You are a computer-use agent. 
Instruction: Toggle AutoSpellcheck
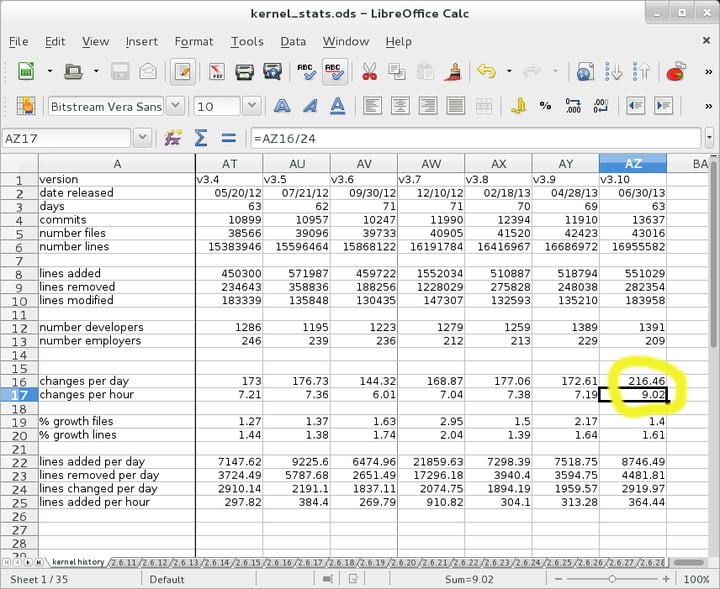(335, 71)
